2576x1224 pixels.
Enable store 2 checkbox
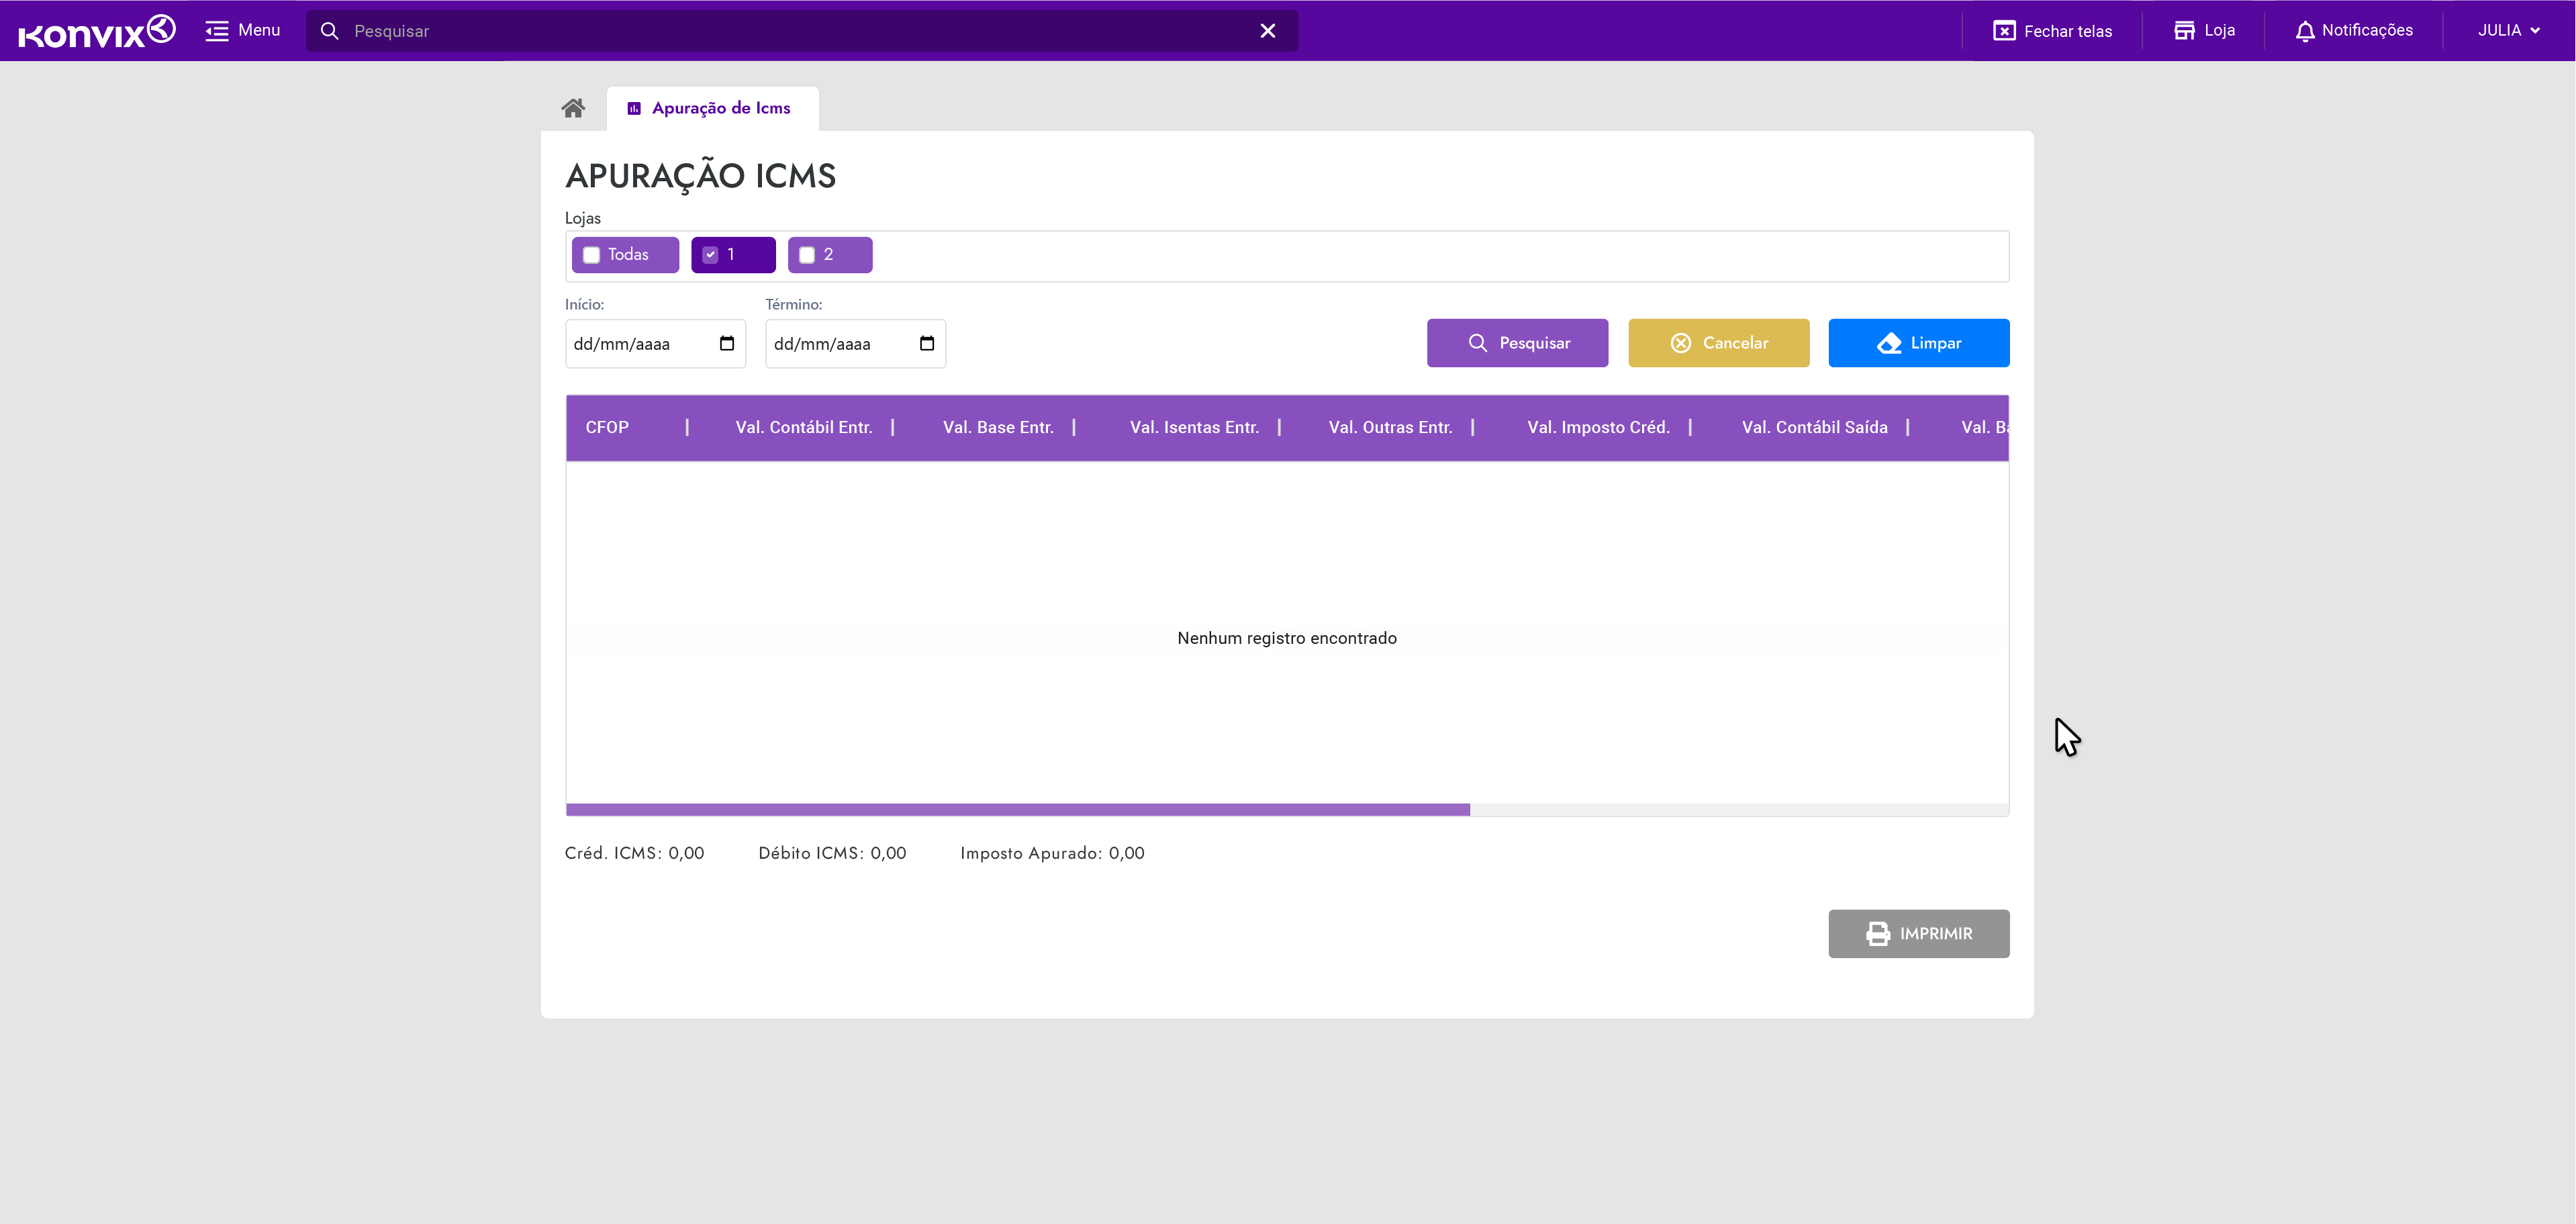click(x=807, y=255)
